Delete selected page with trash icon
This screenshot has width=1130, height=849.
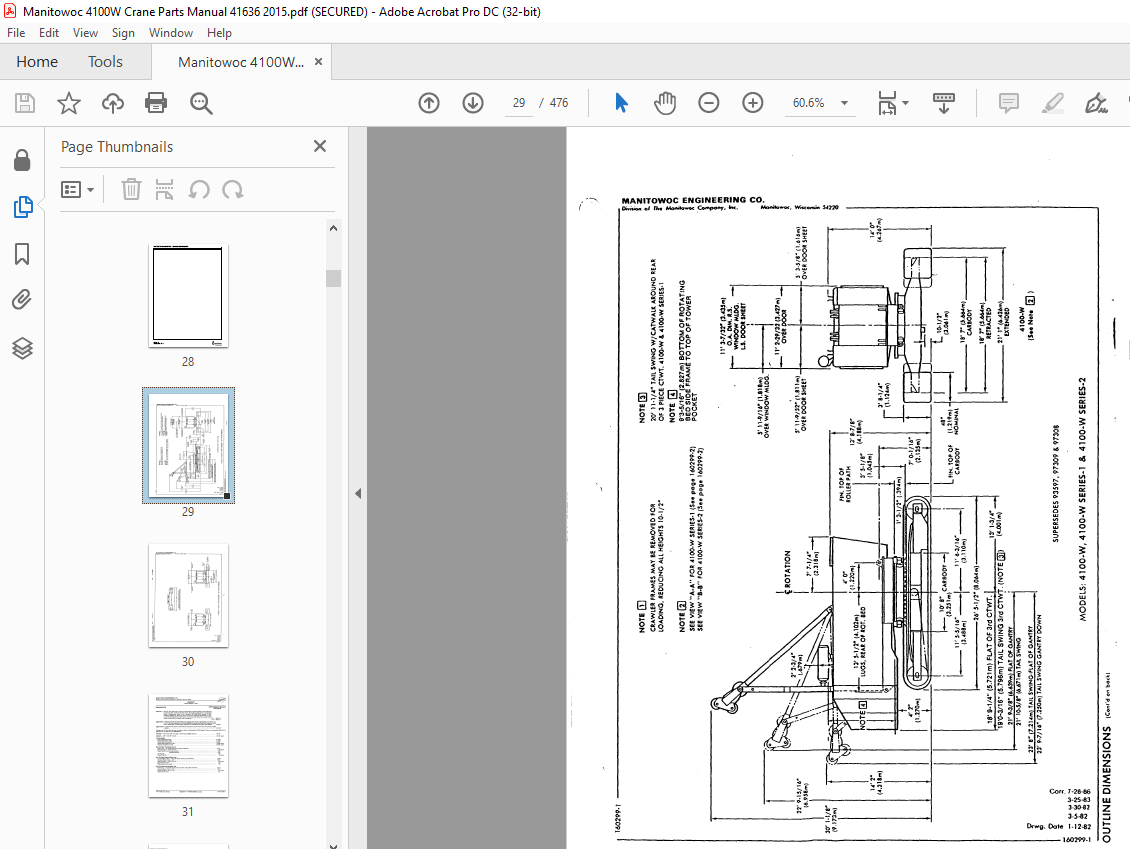coord(131,190)
